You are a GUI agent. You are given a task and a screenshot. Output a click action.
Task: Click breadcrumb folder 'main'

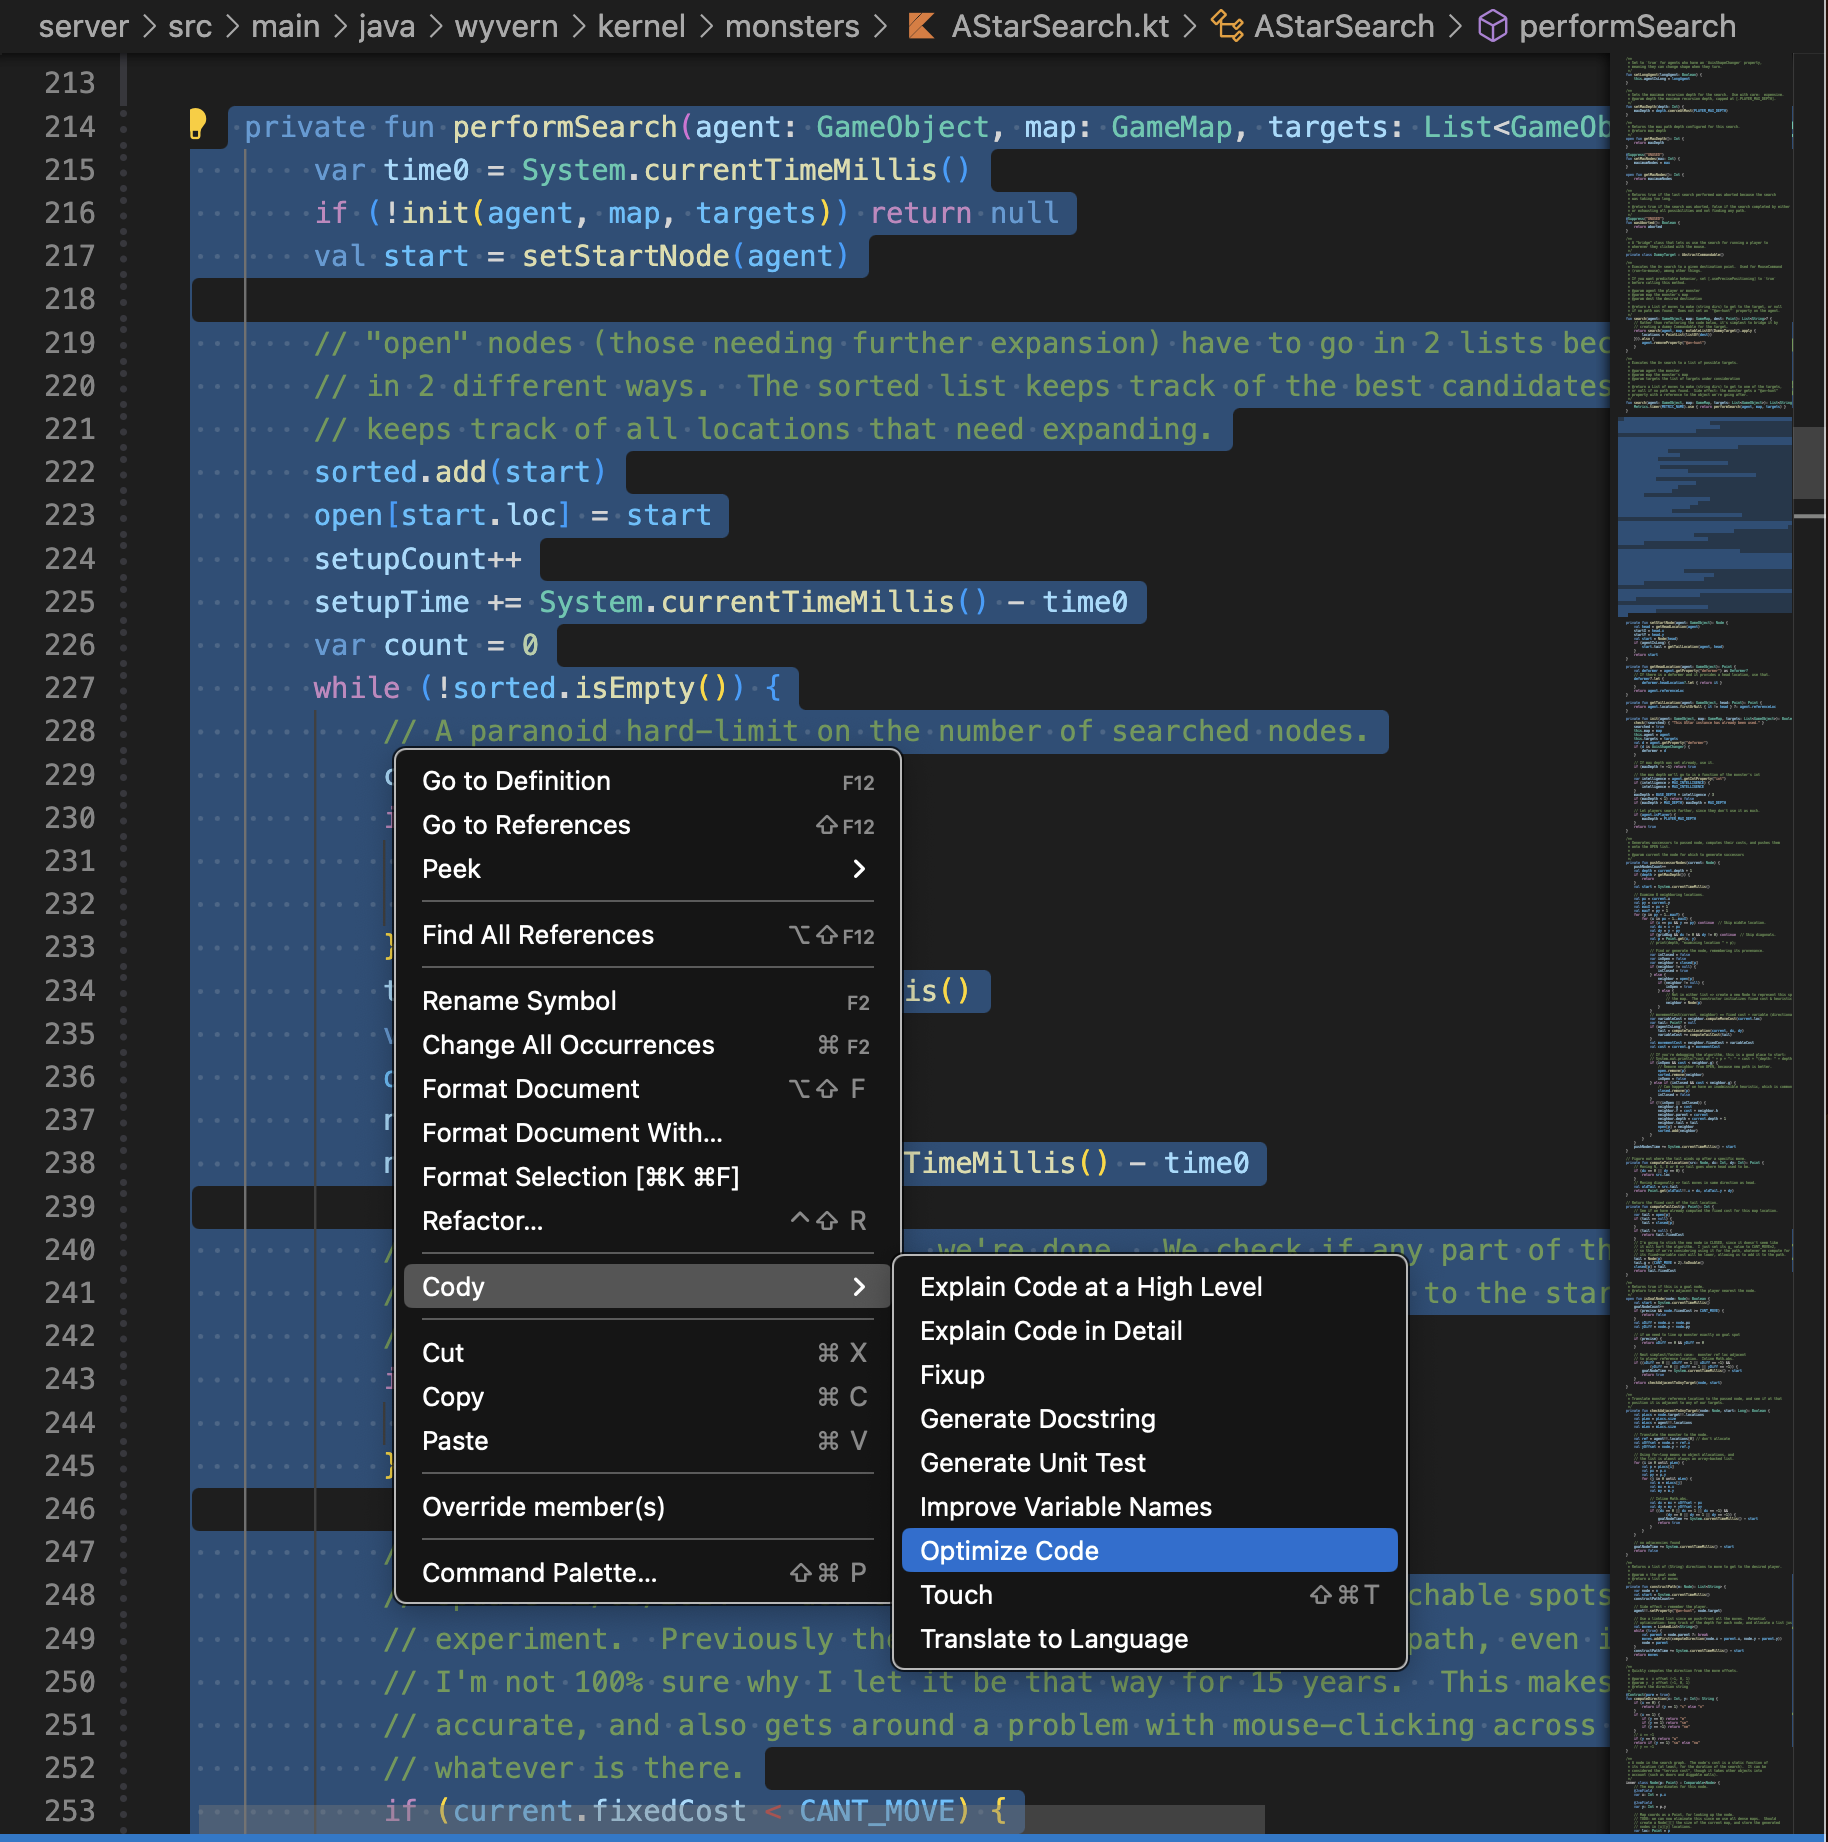(285, 26)
